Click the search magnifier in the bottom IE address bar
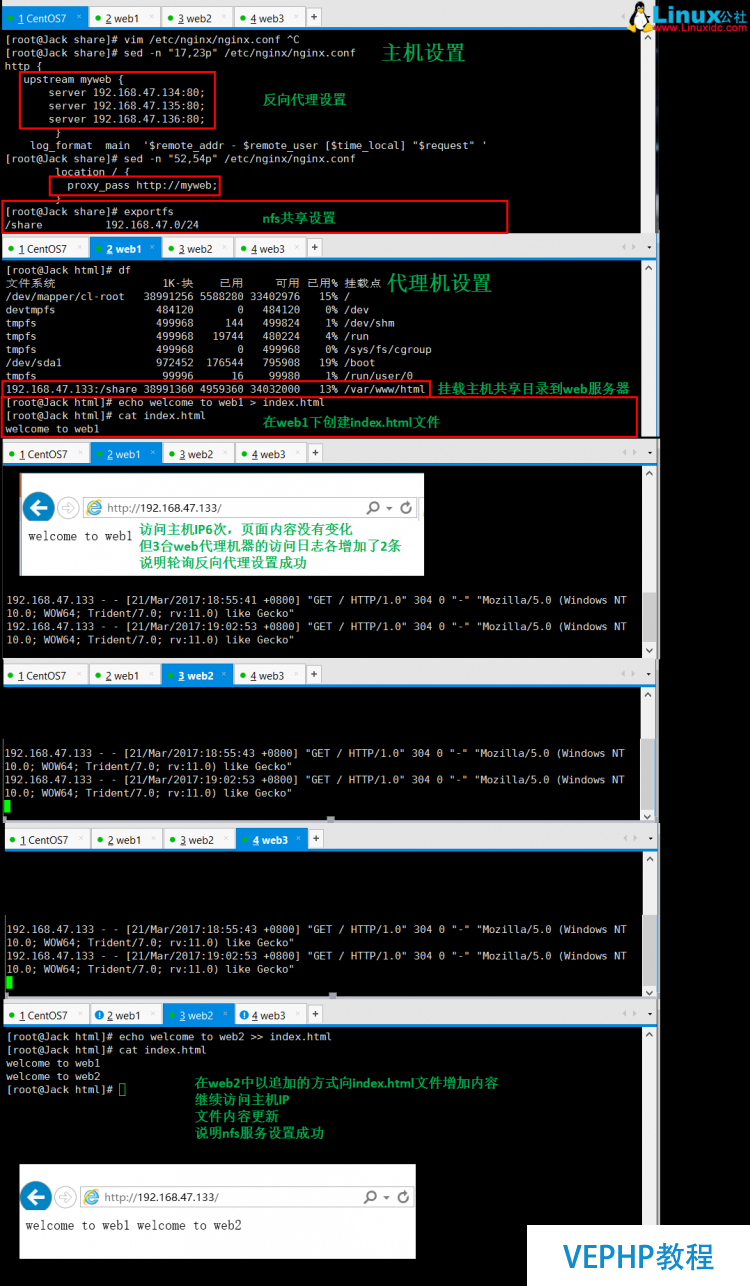This screenshot has height=1286, width=750. (371, 1197)
